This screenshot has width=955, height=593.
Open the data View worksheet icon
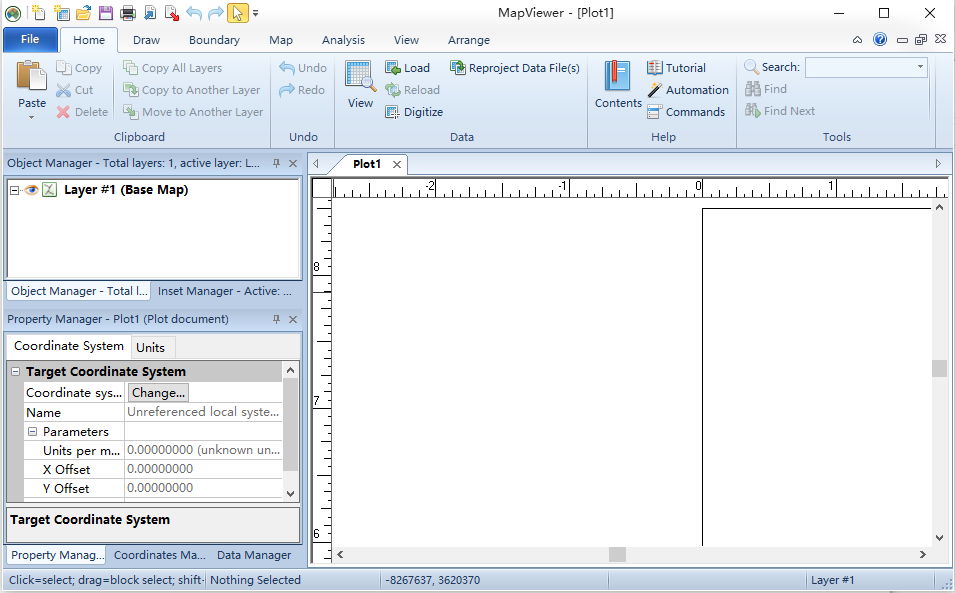coord(360,84)
